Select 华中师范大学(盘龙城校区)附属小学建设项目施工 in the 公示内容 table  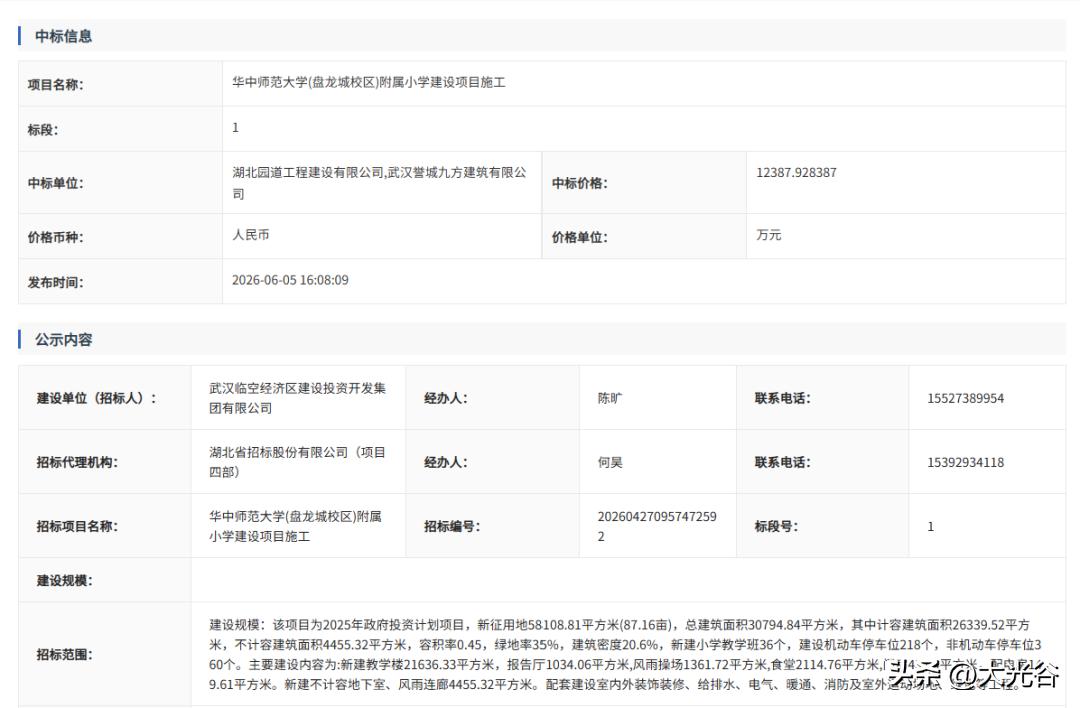coord(295,526)
